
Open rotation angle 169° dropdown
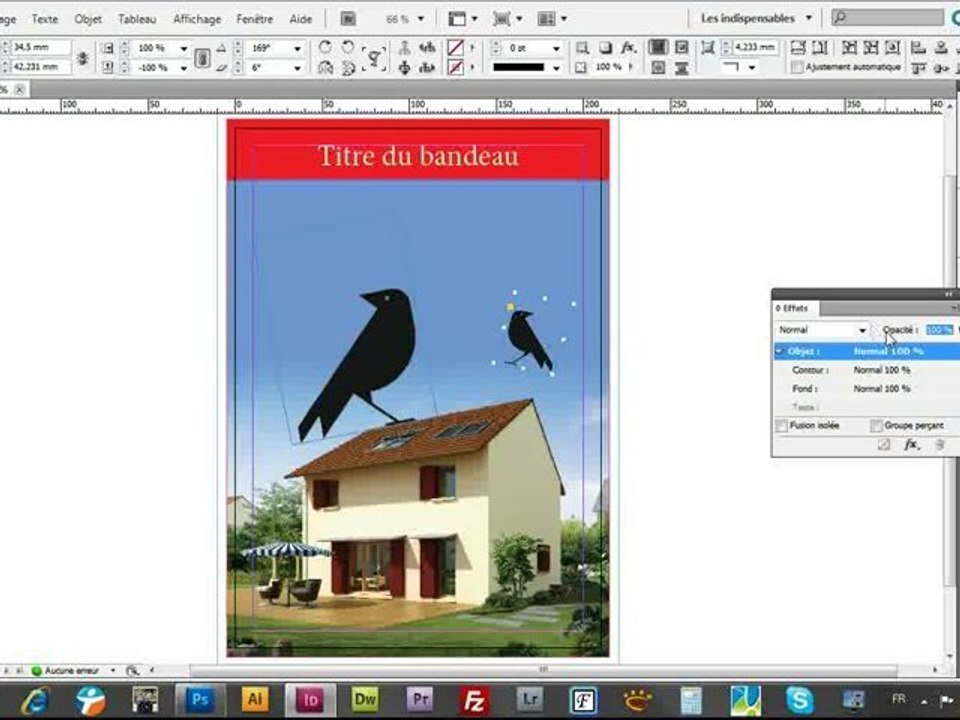pyautogui.click(x=298, y=48)
